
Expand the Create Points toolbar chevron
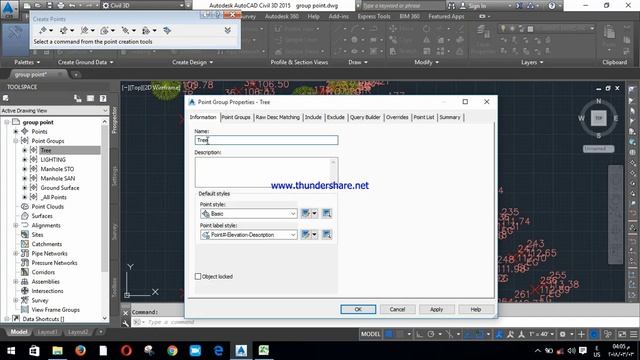pyautogui.click(x=228, y=30)
